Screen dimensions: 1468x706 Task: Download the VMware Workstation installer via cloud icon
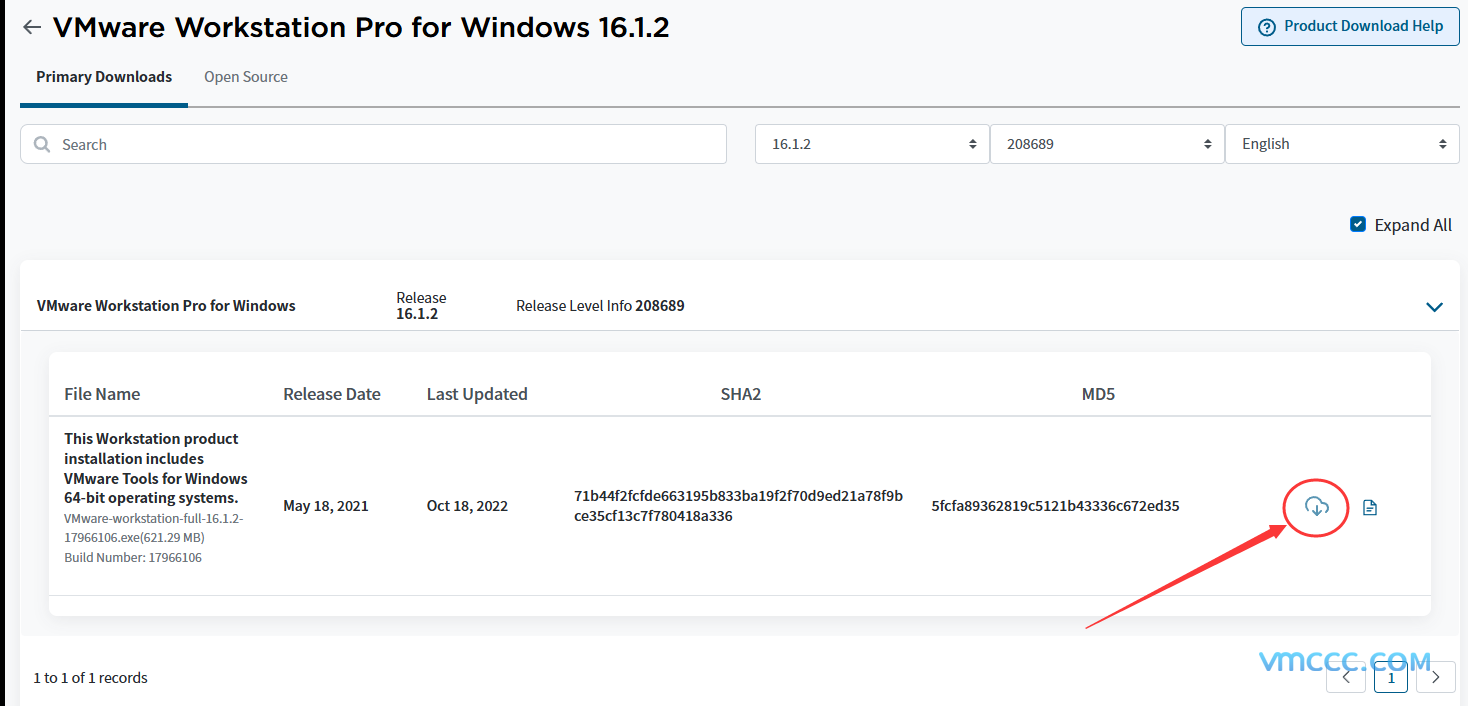1317,507
